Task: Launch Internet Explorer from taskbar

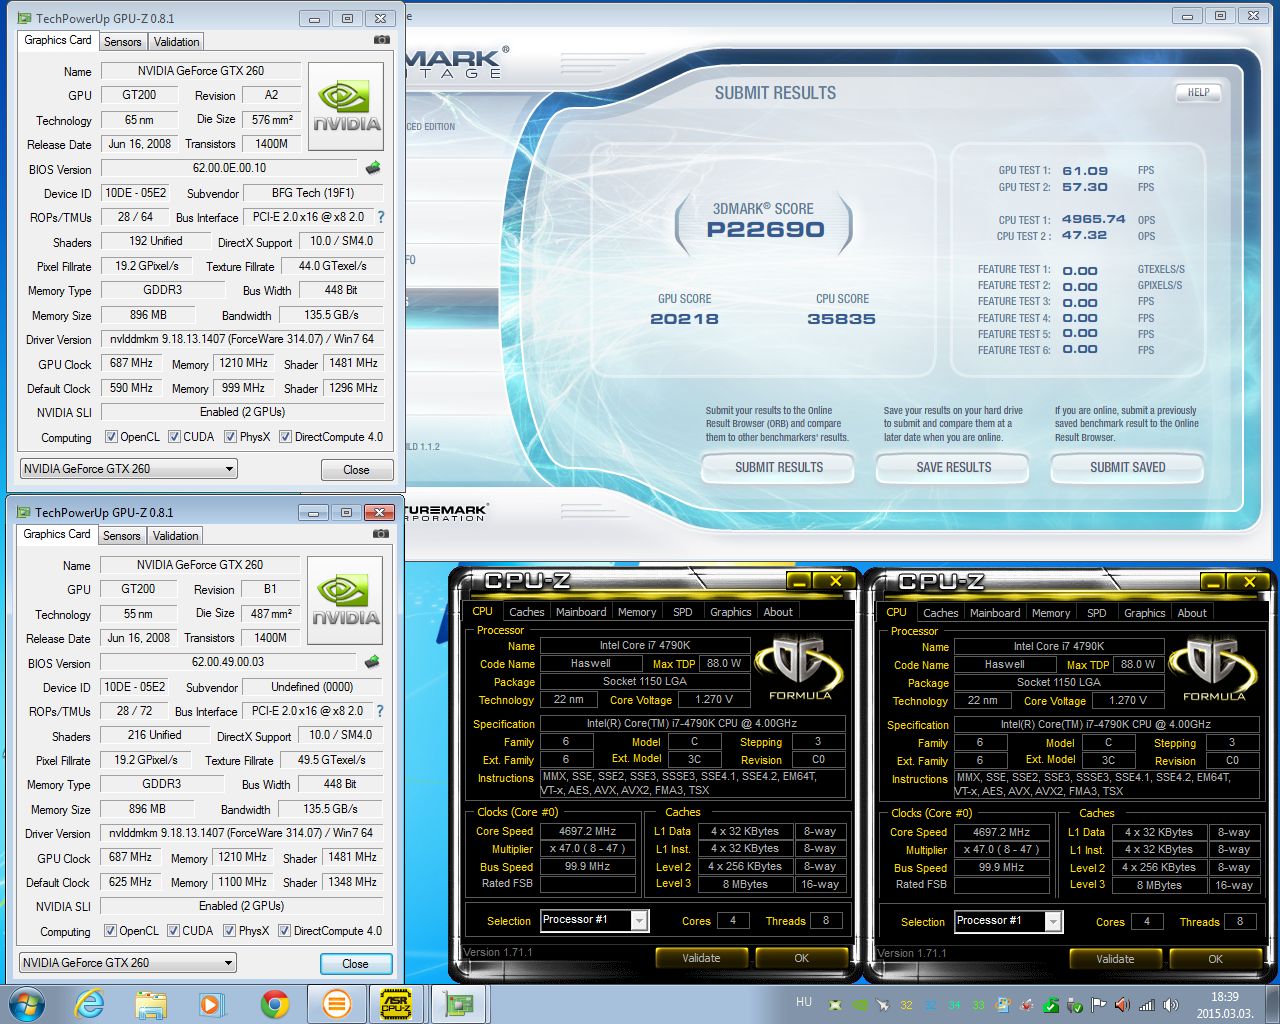Action: tap(90, 1004)
